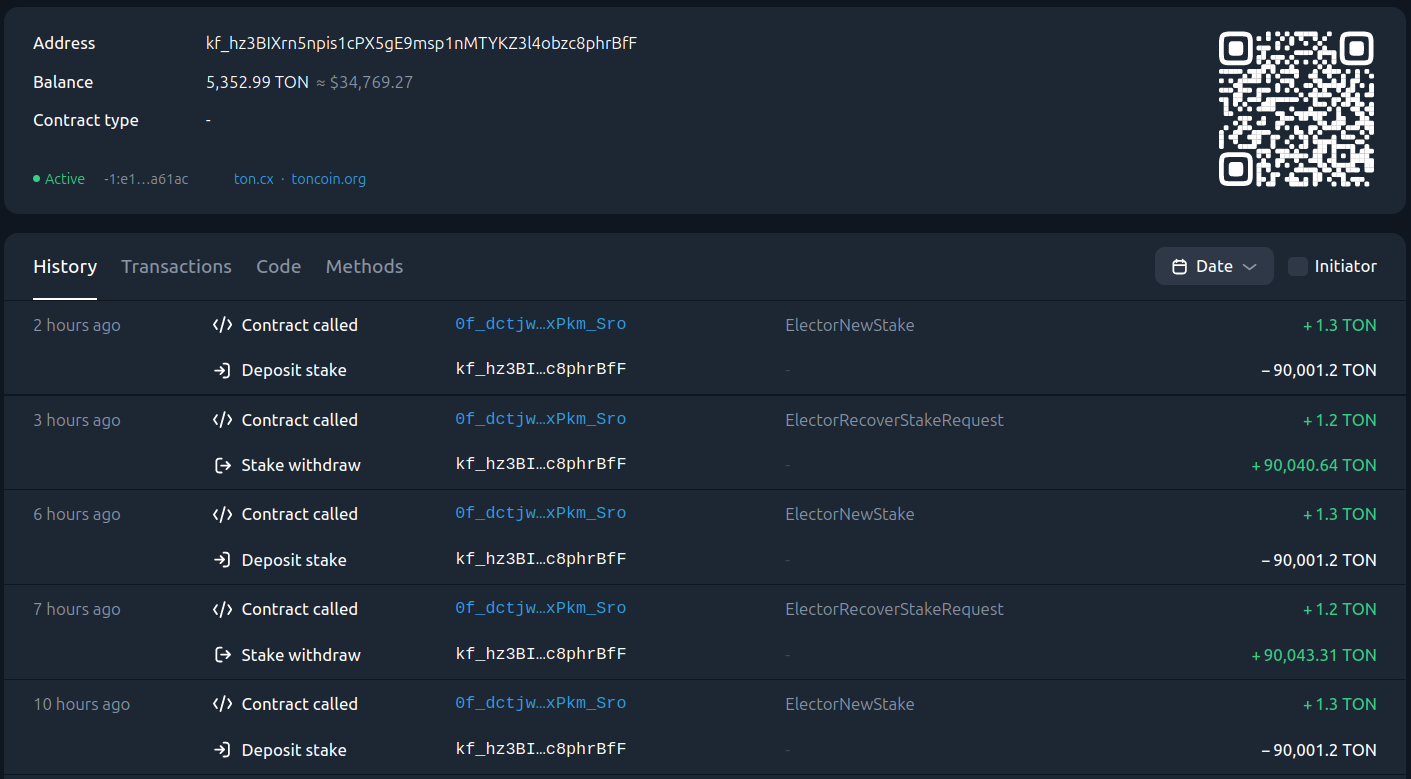This screenshot has height=779, width=1411.
Task: Click the raw address -1:e1…a61ac
Action: click(145, 179)
